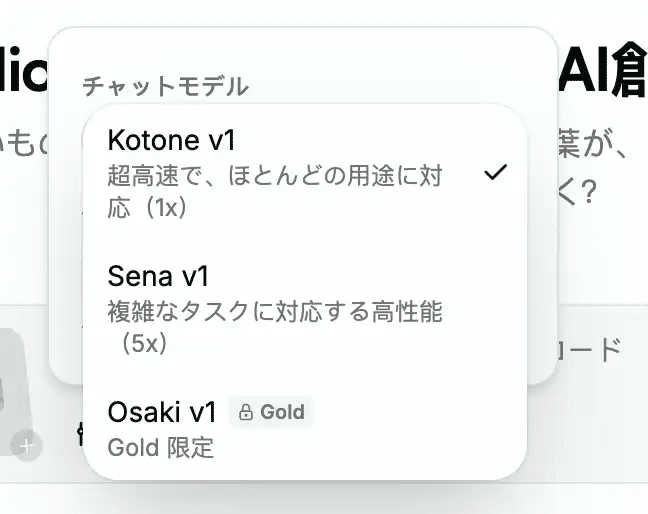Click the 複雑なタスクに対応する高性能 description text
648x514 pixels.
coord(275,312)
